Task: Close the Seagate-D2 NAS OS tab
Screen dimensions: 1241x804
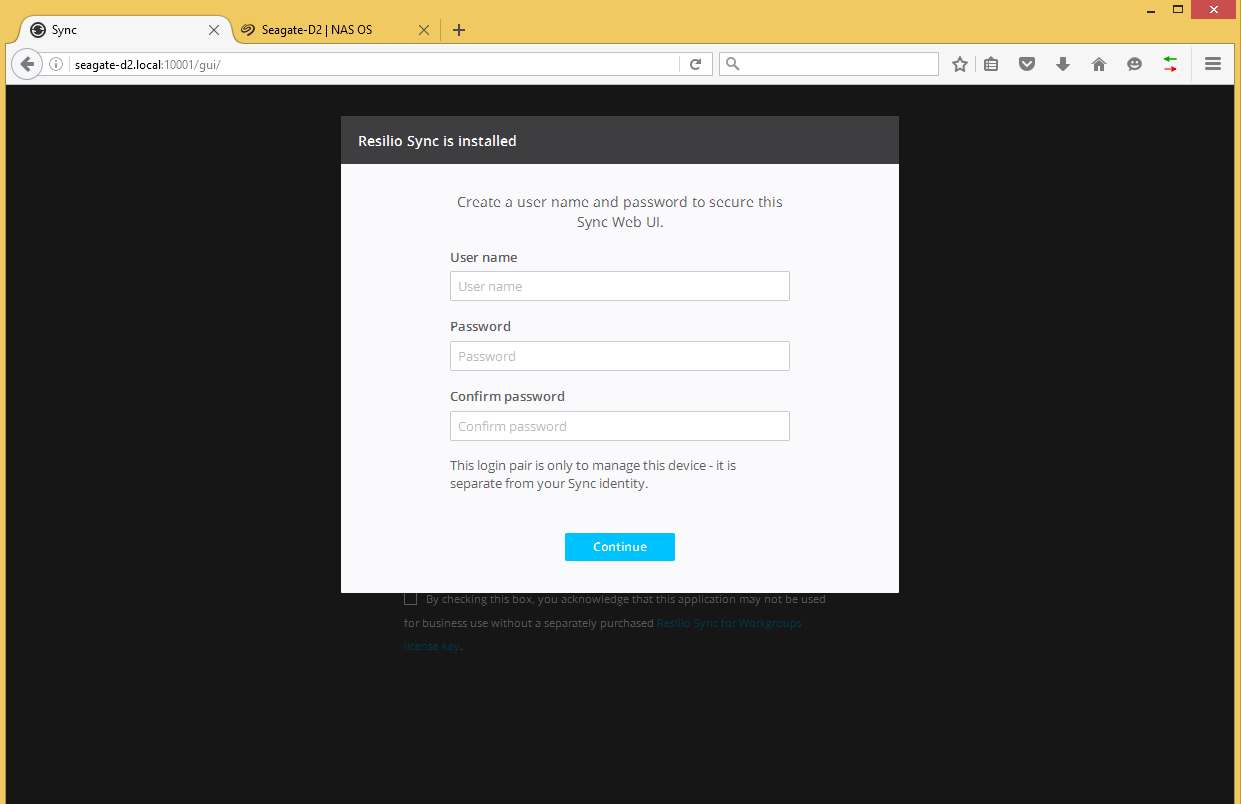Action: click(424, 30)
